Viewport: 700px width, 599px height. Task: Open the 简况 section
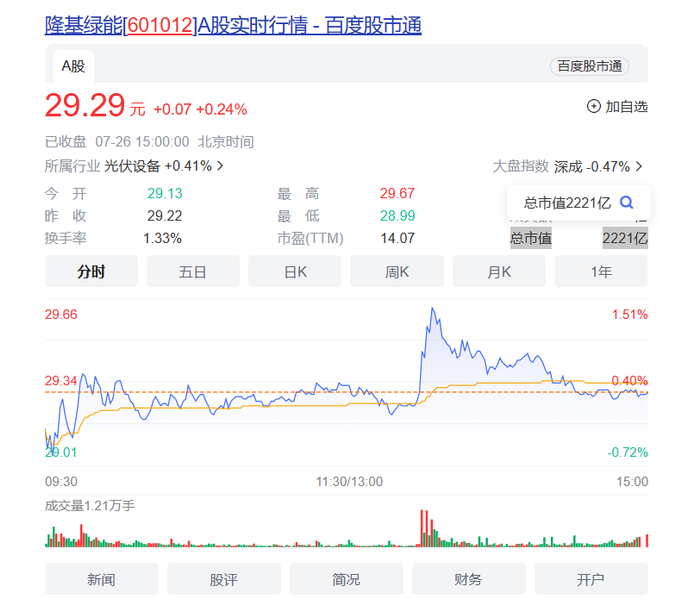(346, 579)
